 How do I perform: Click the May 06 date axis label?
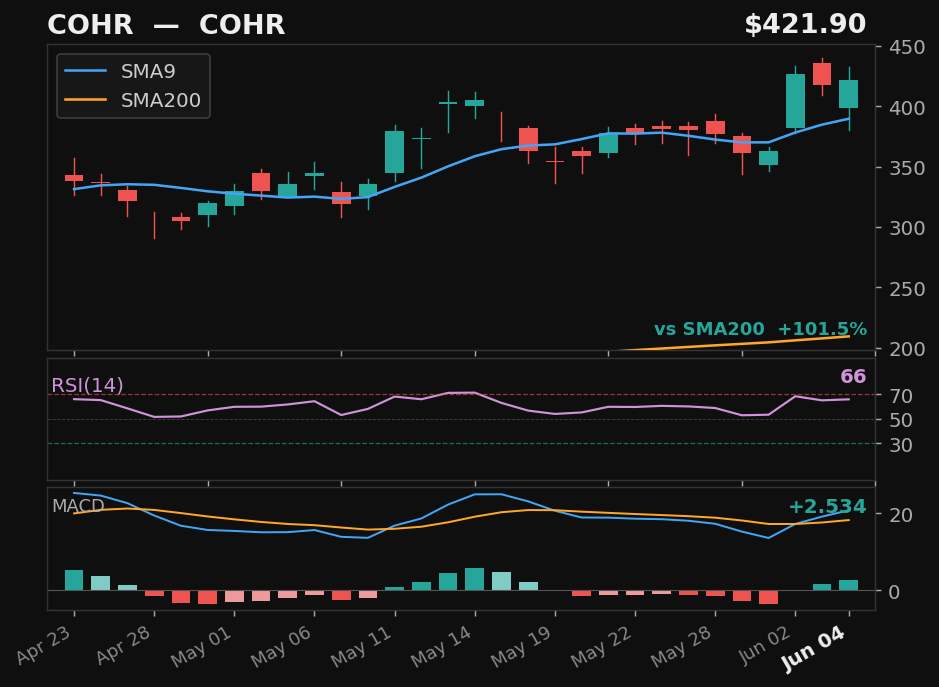[x=282, y=647]
